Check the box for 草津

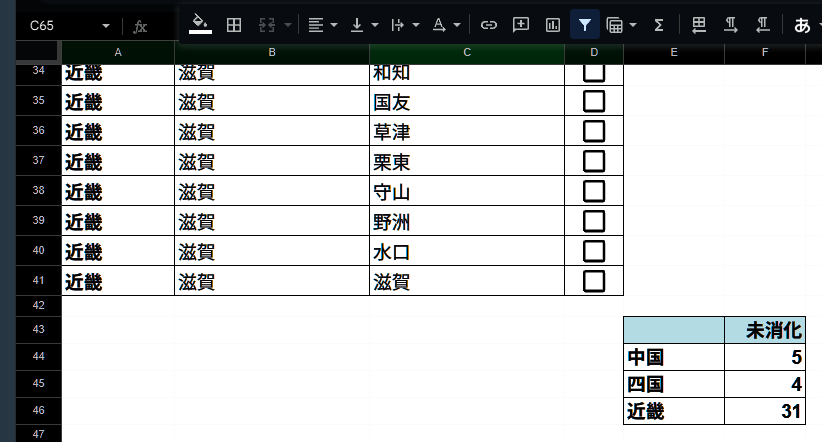point(594,131)
